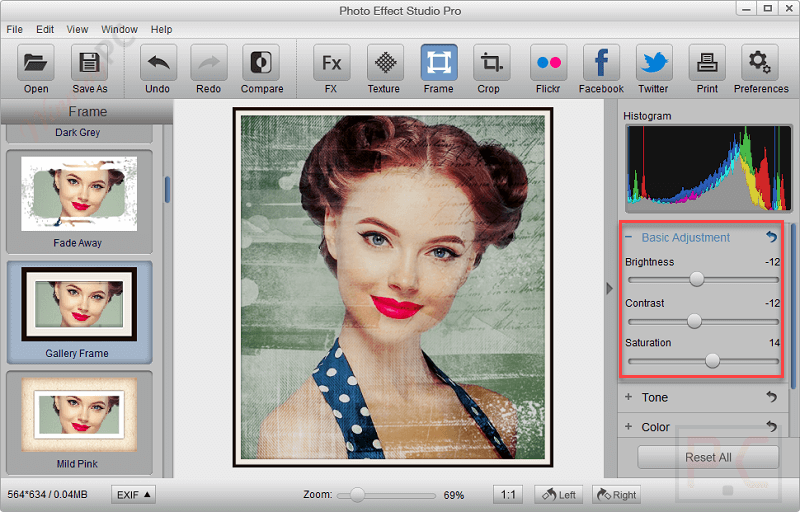The width and height of the screenshot is (800, 512).
Task: Expand the Color section
Action: point(629,426)
